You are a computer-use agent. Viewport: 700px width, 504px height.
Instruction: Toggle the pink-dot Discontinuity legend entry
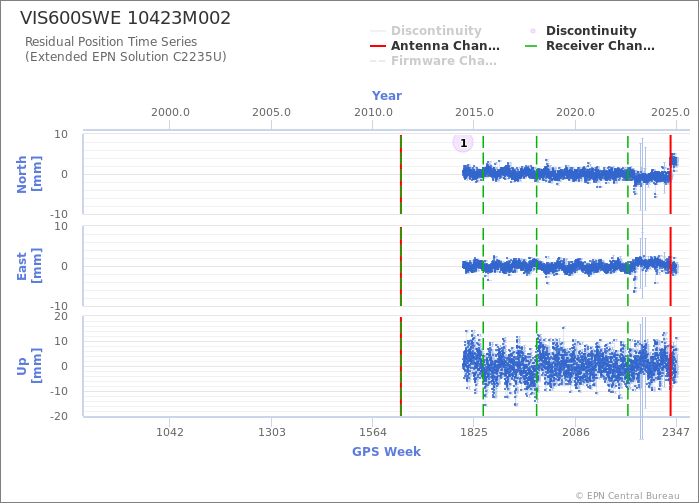pos(581,30)
